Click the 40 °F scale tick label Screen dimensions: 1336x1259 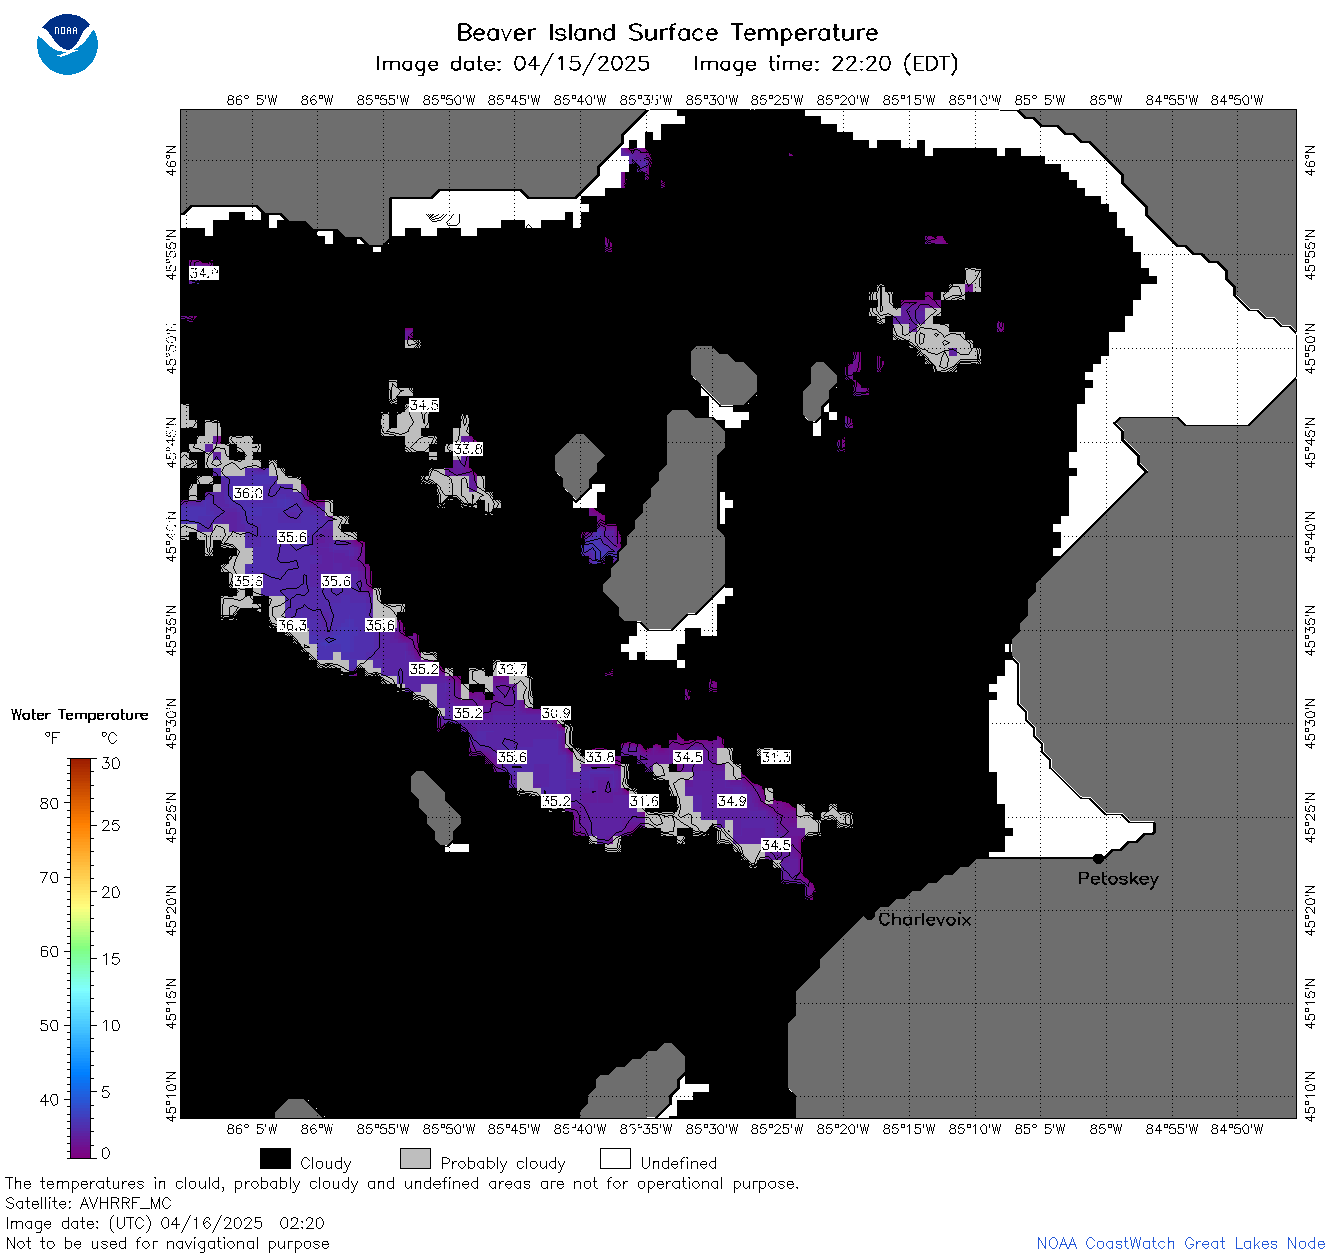pos(49,1099)
